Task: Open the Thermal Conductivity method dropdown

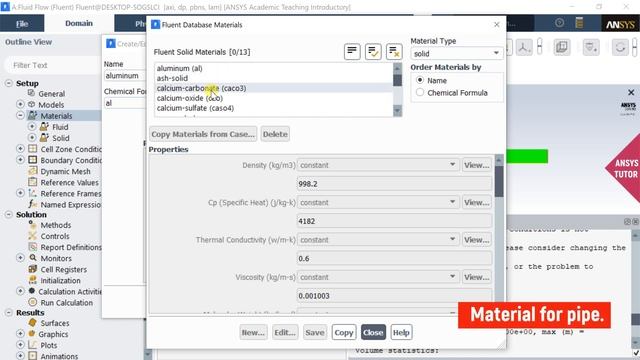Action: coord(378,240)
